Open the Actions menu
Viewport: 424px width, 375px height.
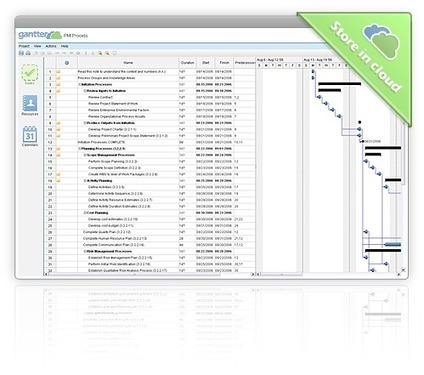pos(51,46)
